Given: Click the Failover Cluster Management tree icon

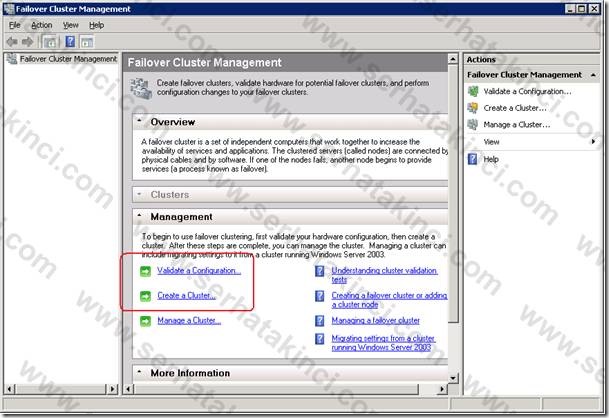Looking at the screenshot, I should [12, 59].
